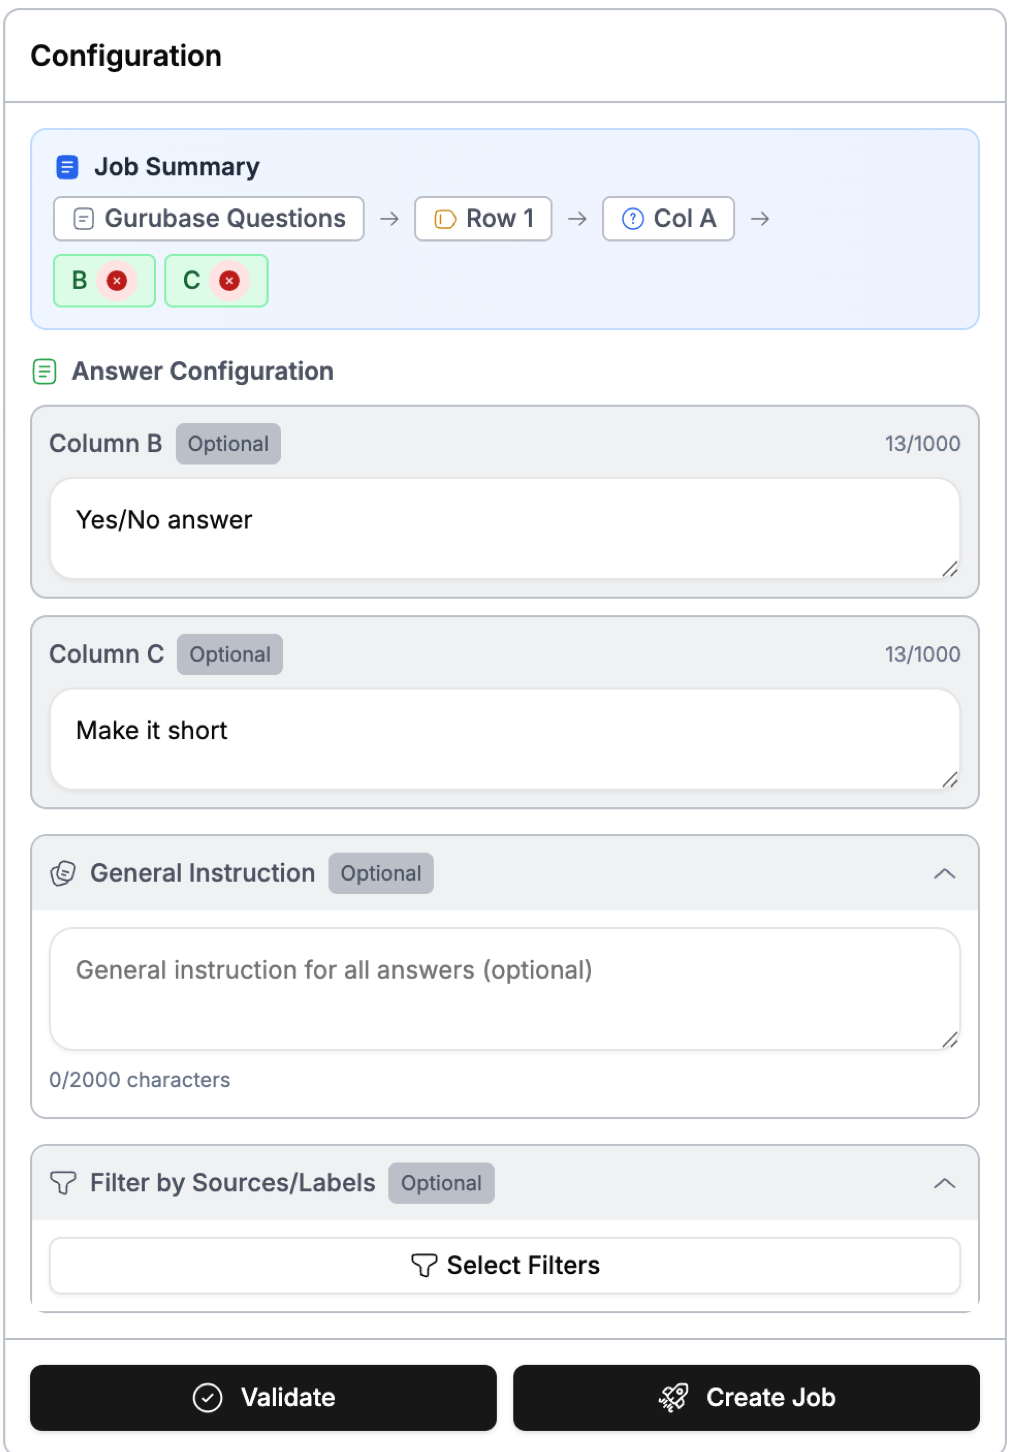Collapse the Filter by Sources/Labels section

(x=945, y=1183)
